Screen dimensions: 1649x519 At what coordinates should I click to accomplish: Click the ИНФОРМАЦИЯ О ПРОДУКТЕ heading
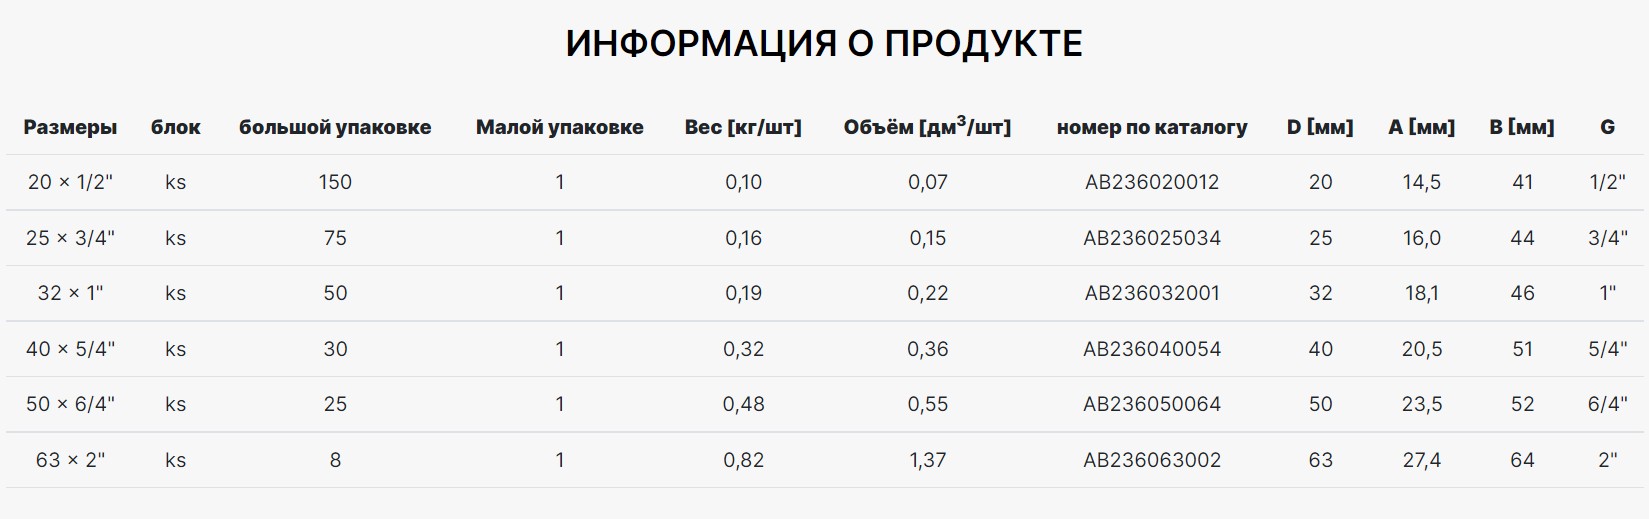coord(824,44)
